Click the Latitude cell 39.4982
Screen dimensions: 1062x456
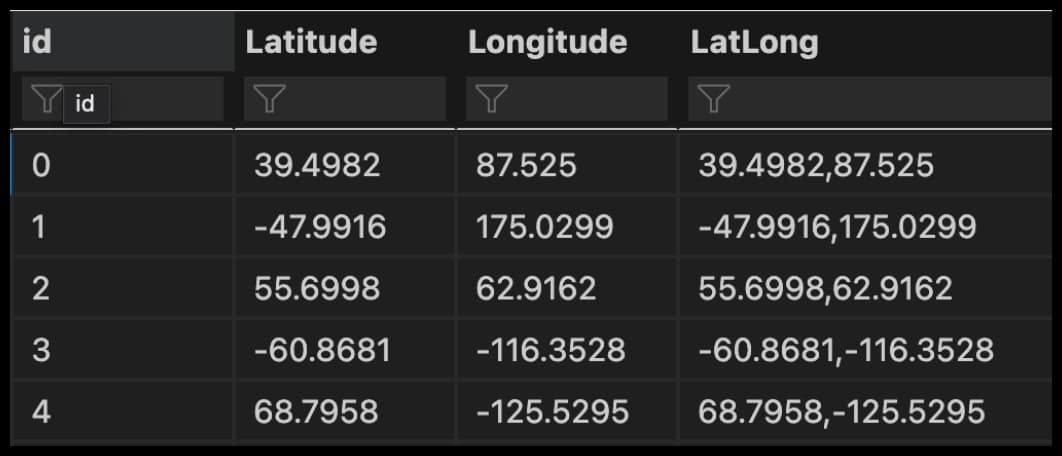[317, 165]
